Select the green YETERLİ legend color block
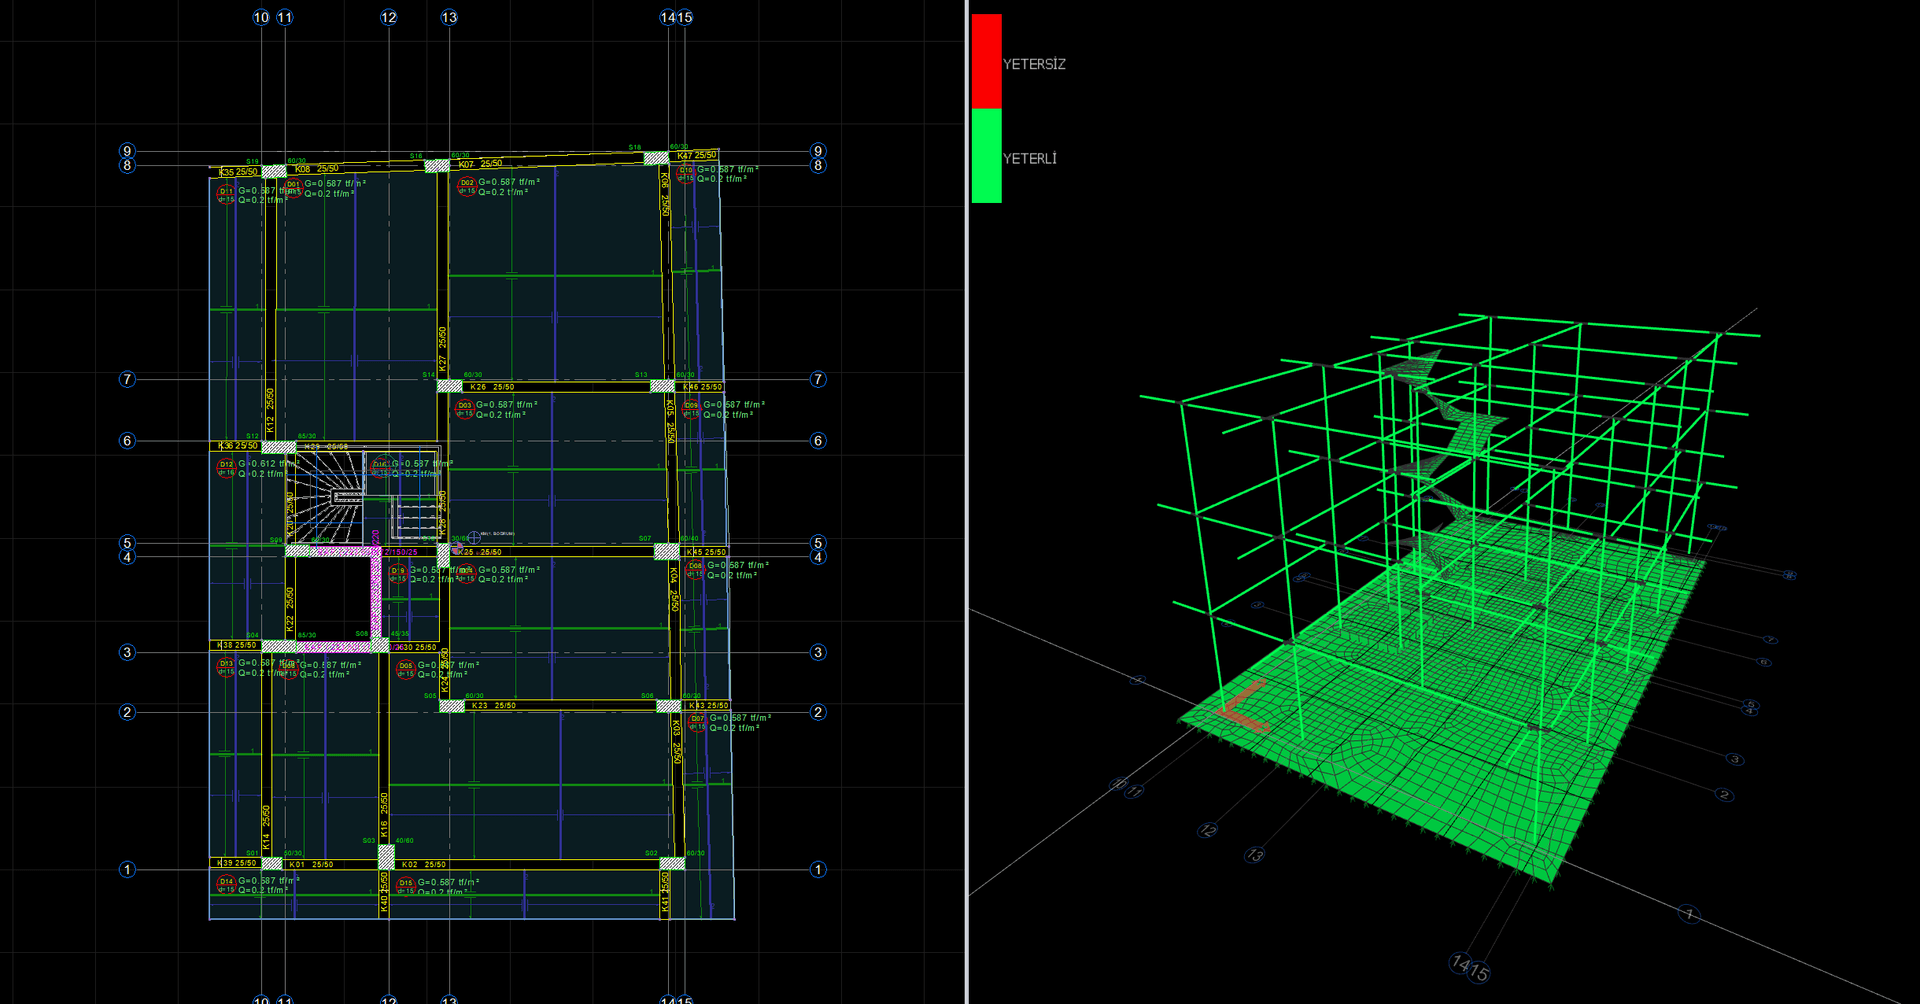Viewport: 1920px width, 1004px height. pos(986,156)
